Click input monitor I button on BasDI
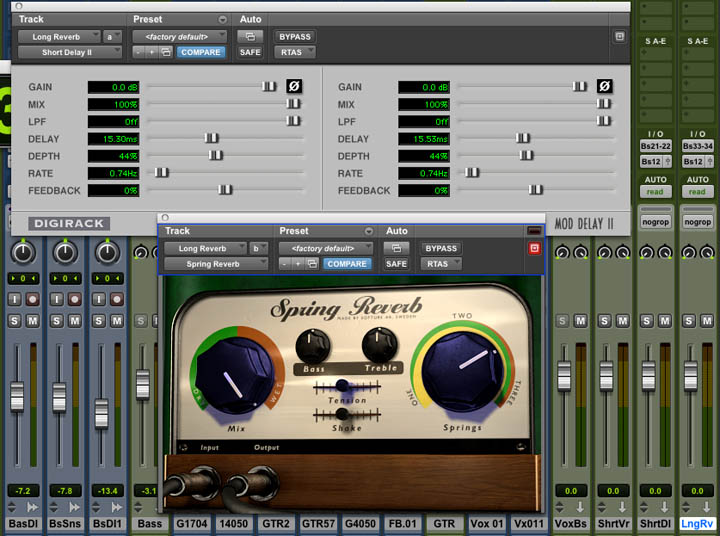720x536 pixels. click(15, 299)
